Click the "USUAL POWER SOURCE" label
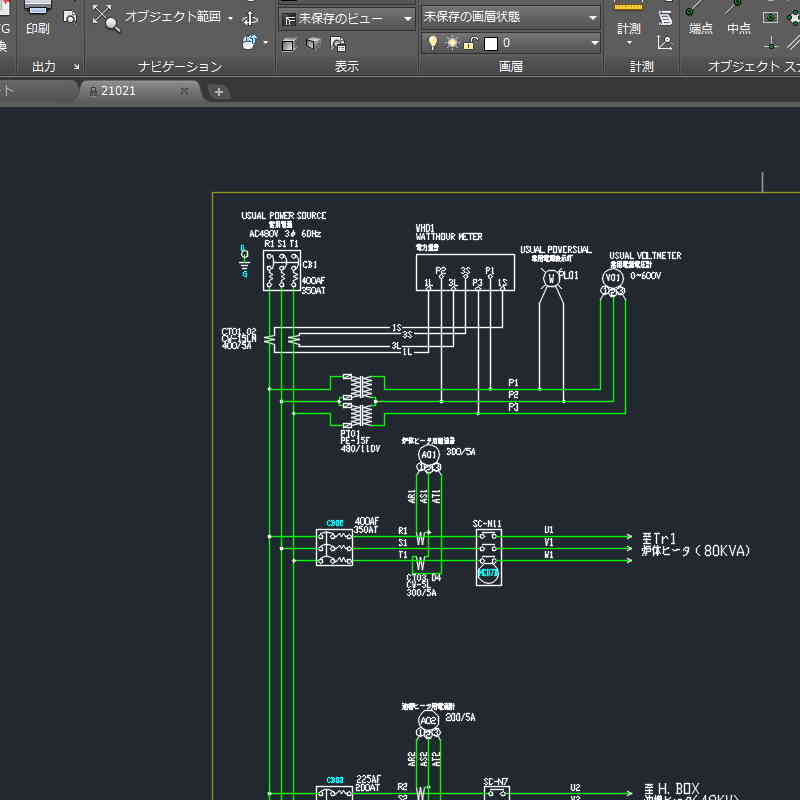This screenshot has width=800, height=800. point(284,216)
